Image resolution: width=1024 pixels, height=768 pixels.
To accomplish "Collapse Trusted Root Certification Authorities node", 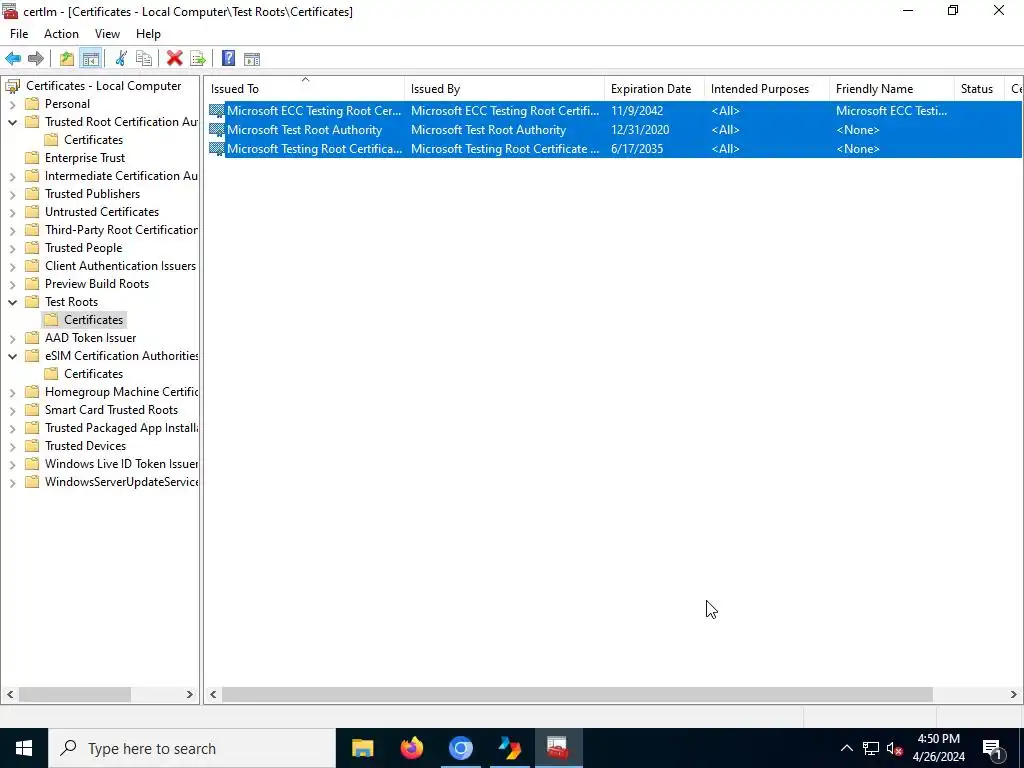I will 12,122.
